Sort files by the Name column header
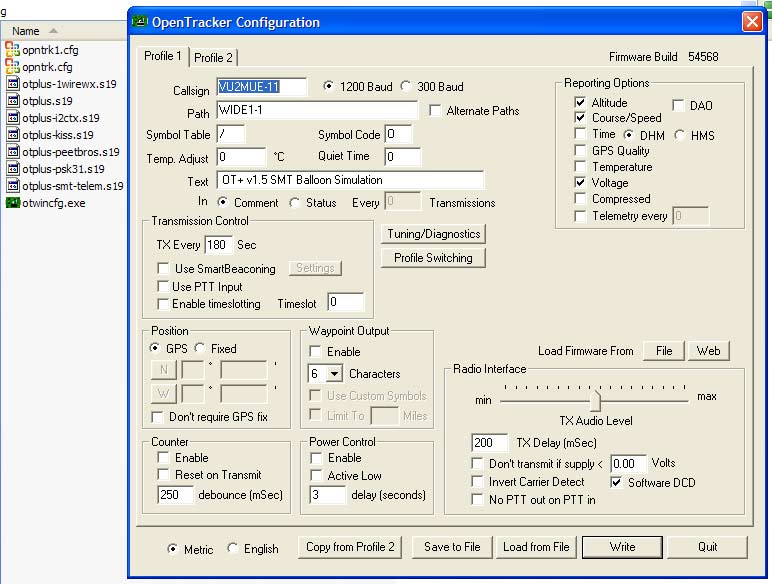The width and height of the screenshot is (772, 584). [x=26, y=31]
